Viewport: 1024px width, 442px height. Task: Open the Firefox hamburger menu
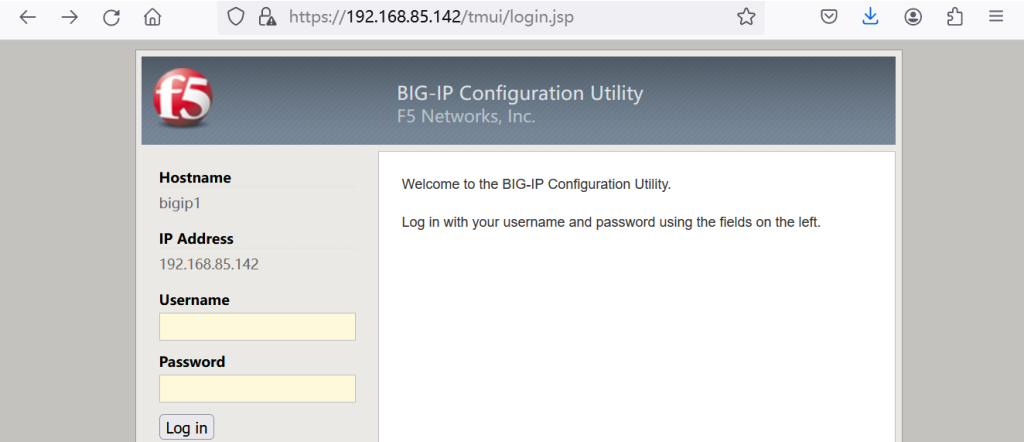[996, 17]
